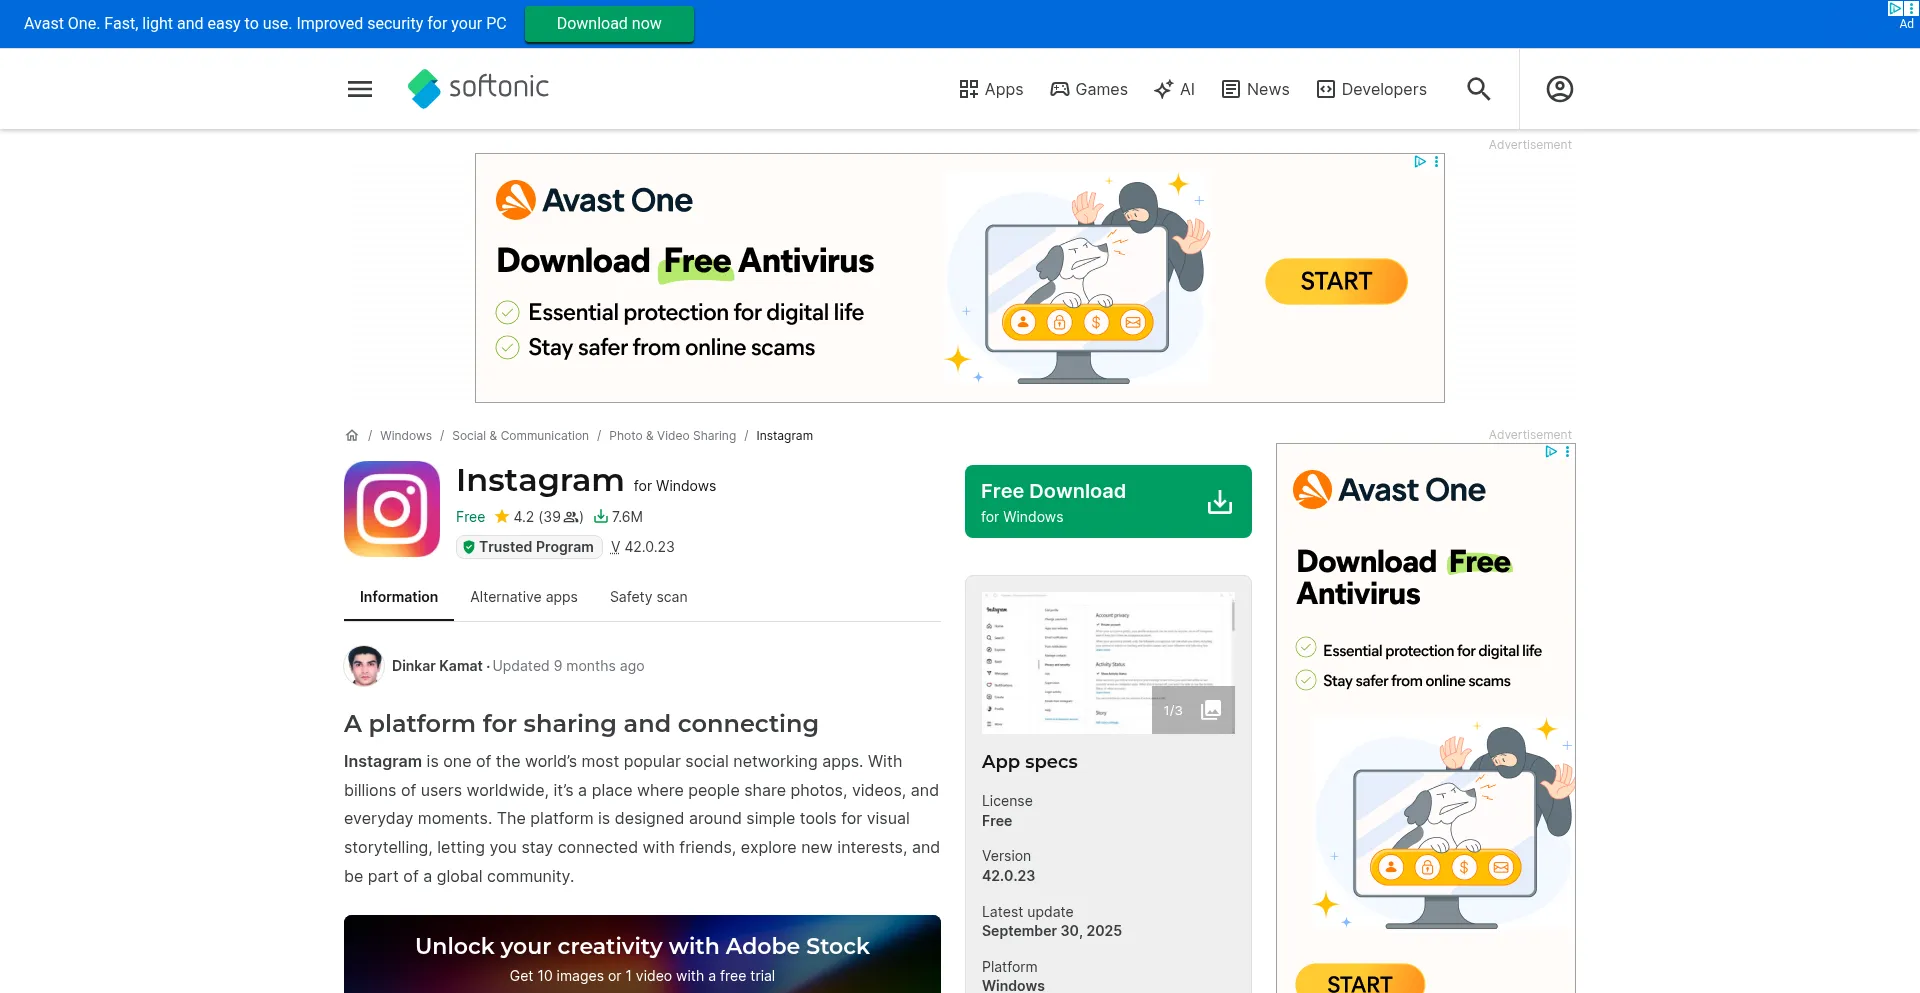Click the START button on Avast banner
The width and height of the screenshot is (1920, 993).
pos(1336,282)
